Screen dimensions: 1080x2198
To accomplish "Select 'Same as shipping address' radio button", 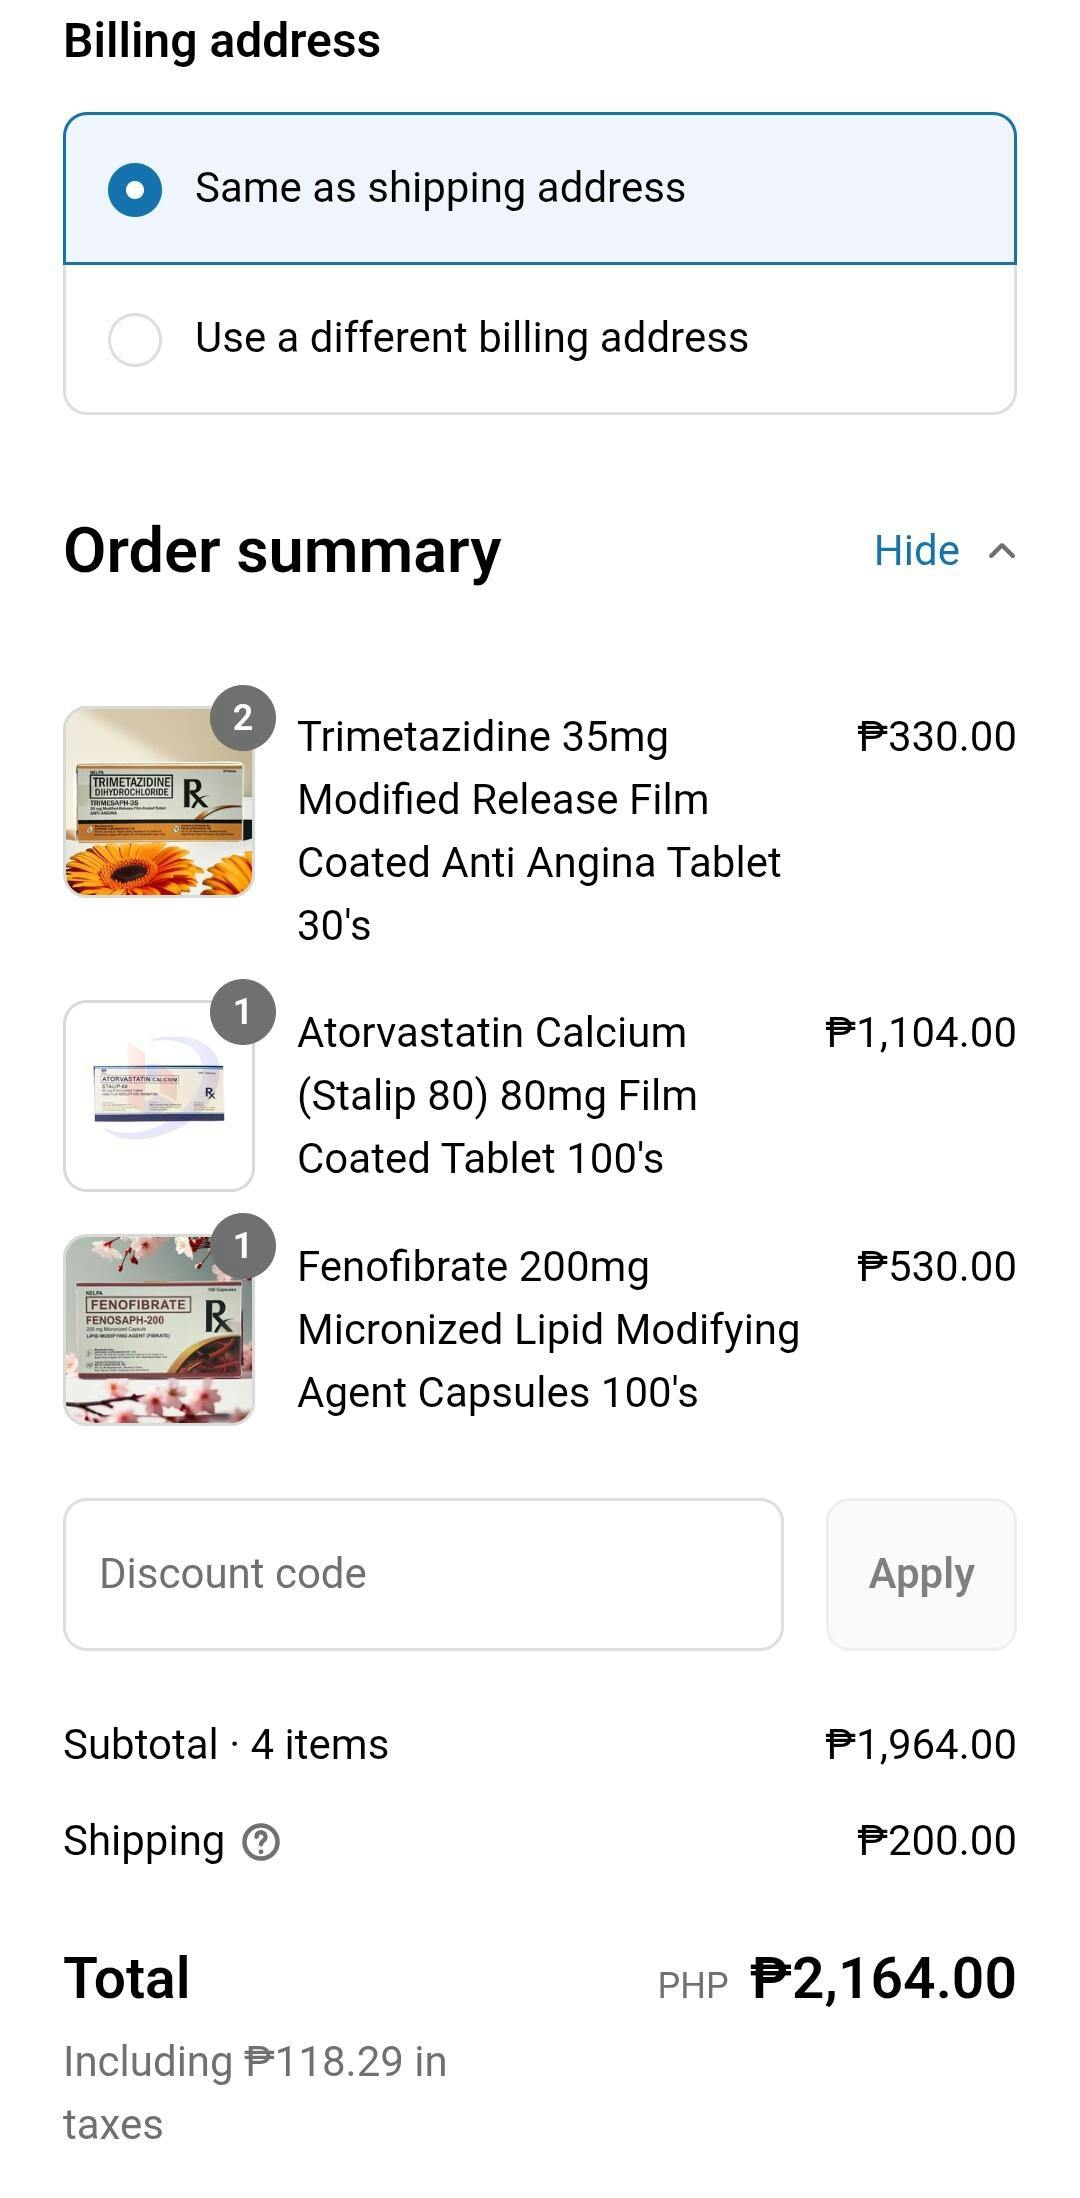I will [135, 190].
